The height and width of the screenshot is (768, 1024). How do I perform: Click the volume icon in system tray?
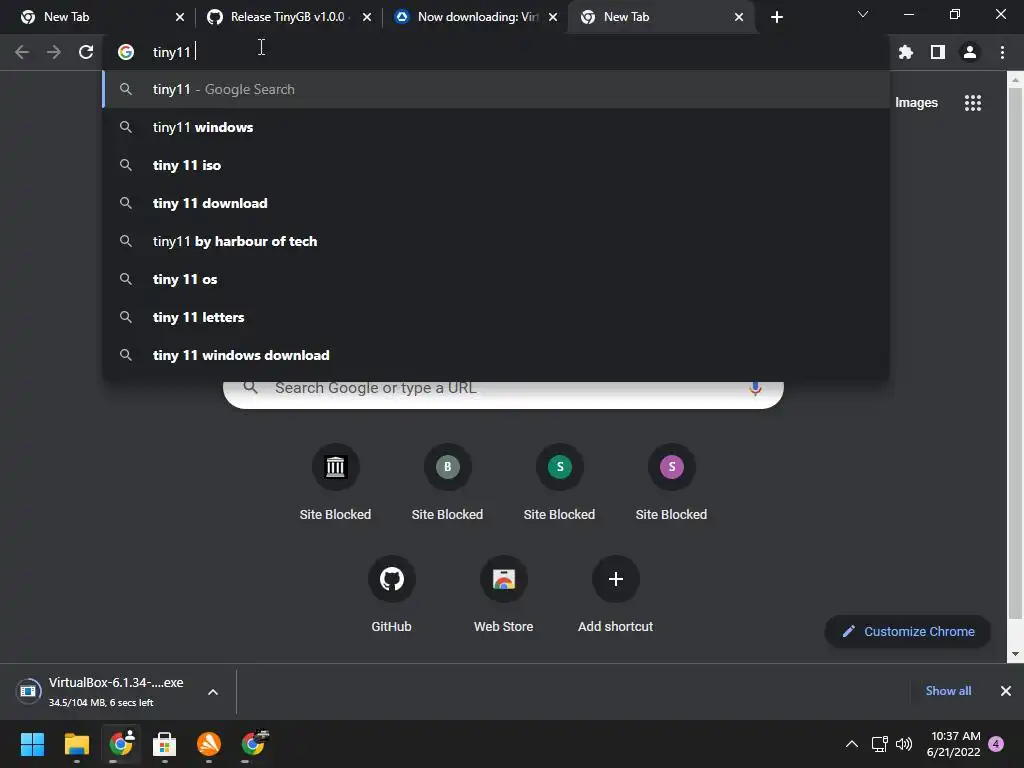[x=904, y=744]
